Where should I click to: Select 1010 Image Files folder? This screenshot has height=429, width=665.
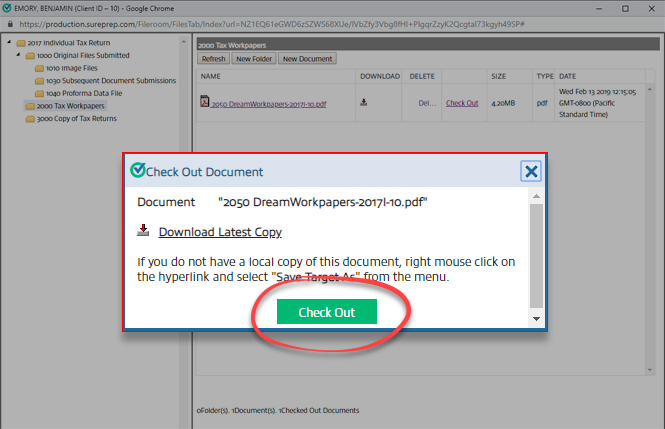coord(72,68)
